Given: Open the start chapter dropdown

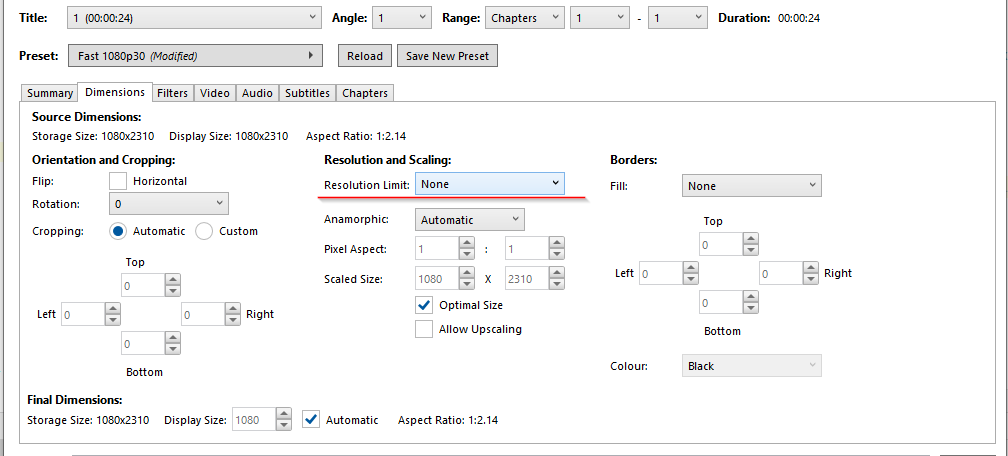Looking at the screenshot, I should [600, 18].
